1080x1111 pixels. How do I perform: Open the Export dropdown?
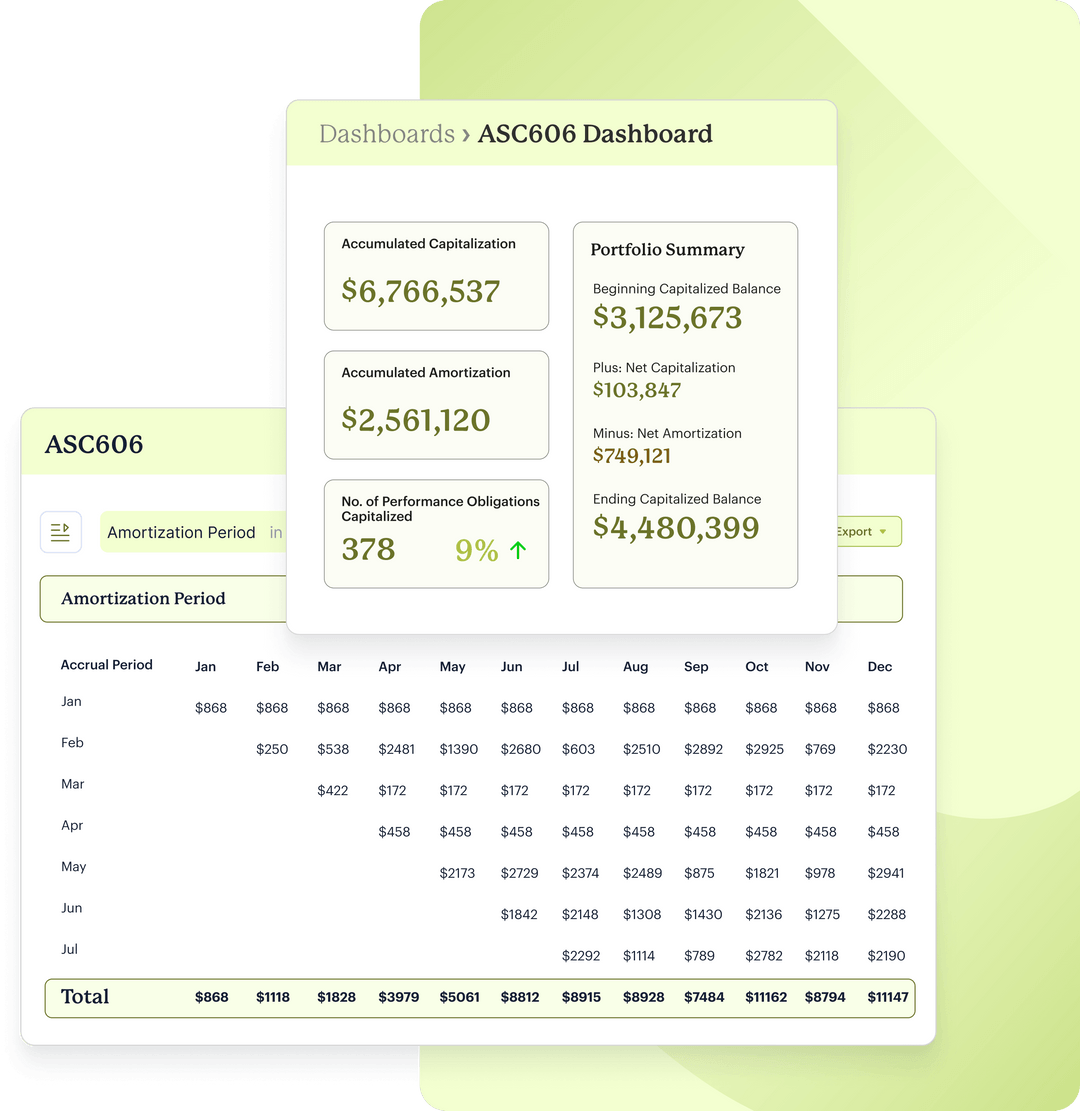(856, 531)
